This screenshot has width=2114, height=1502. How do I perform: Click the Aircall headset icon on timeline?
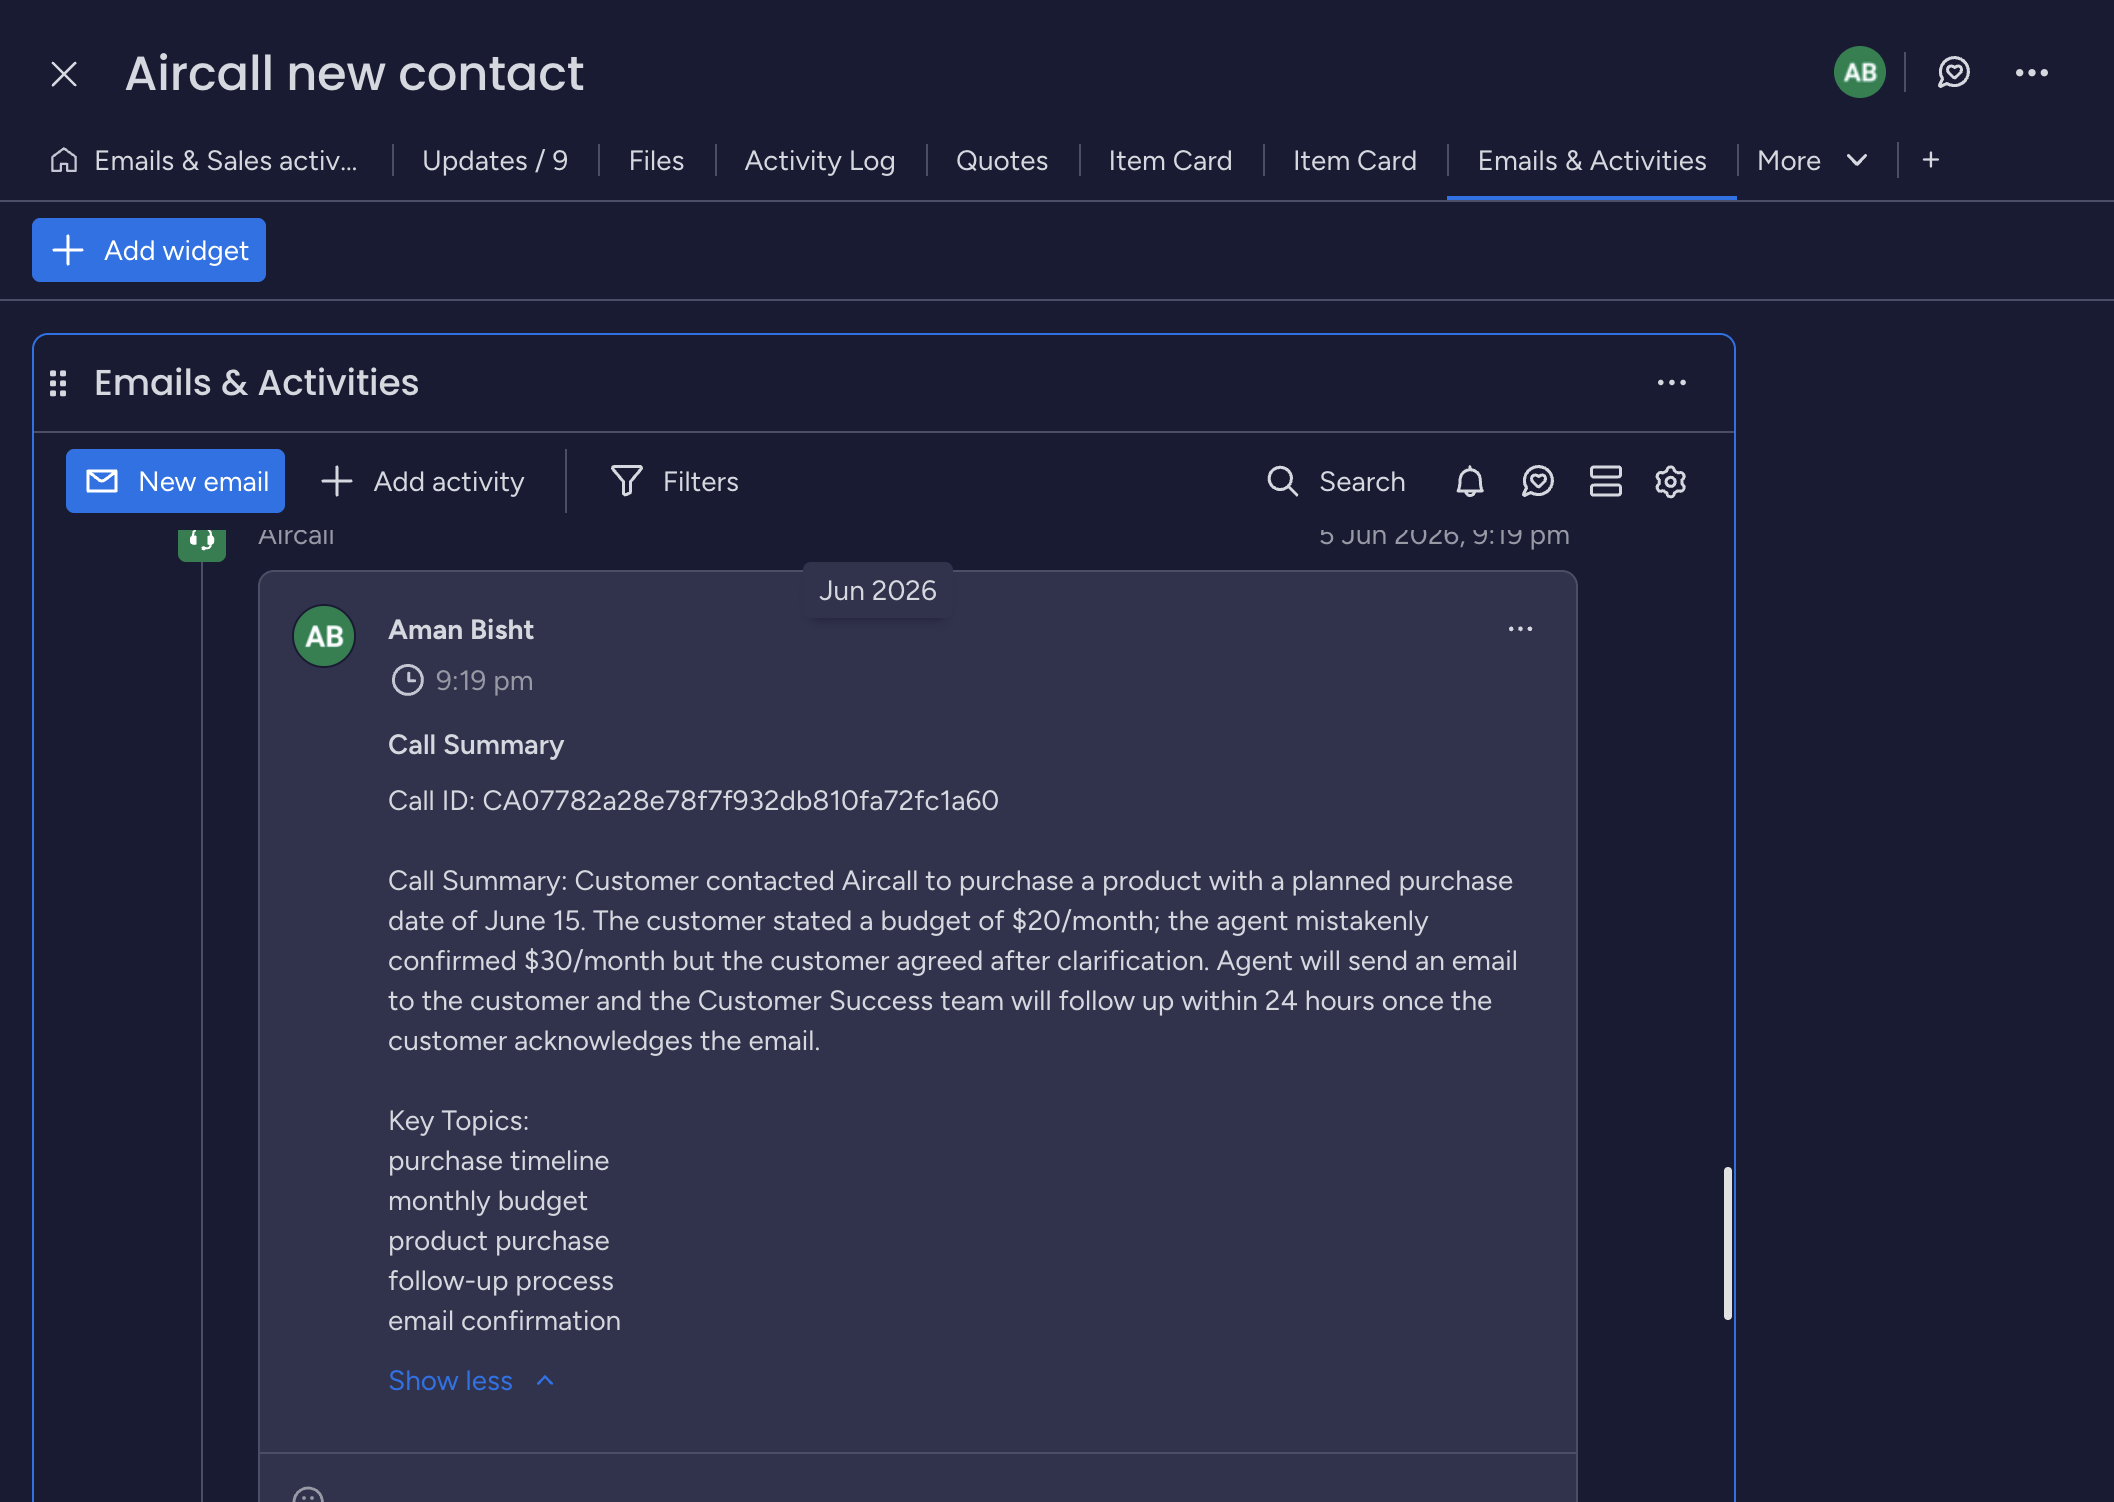tap(202, 541)
